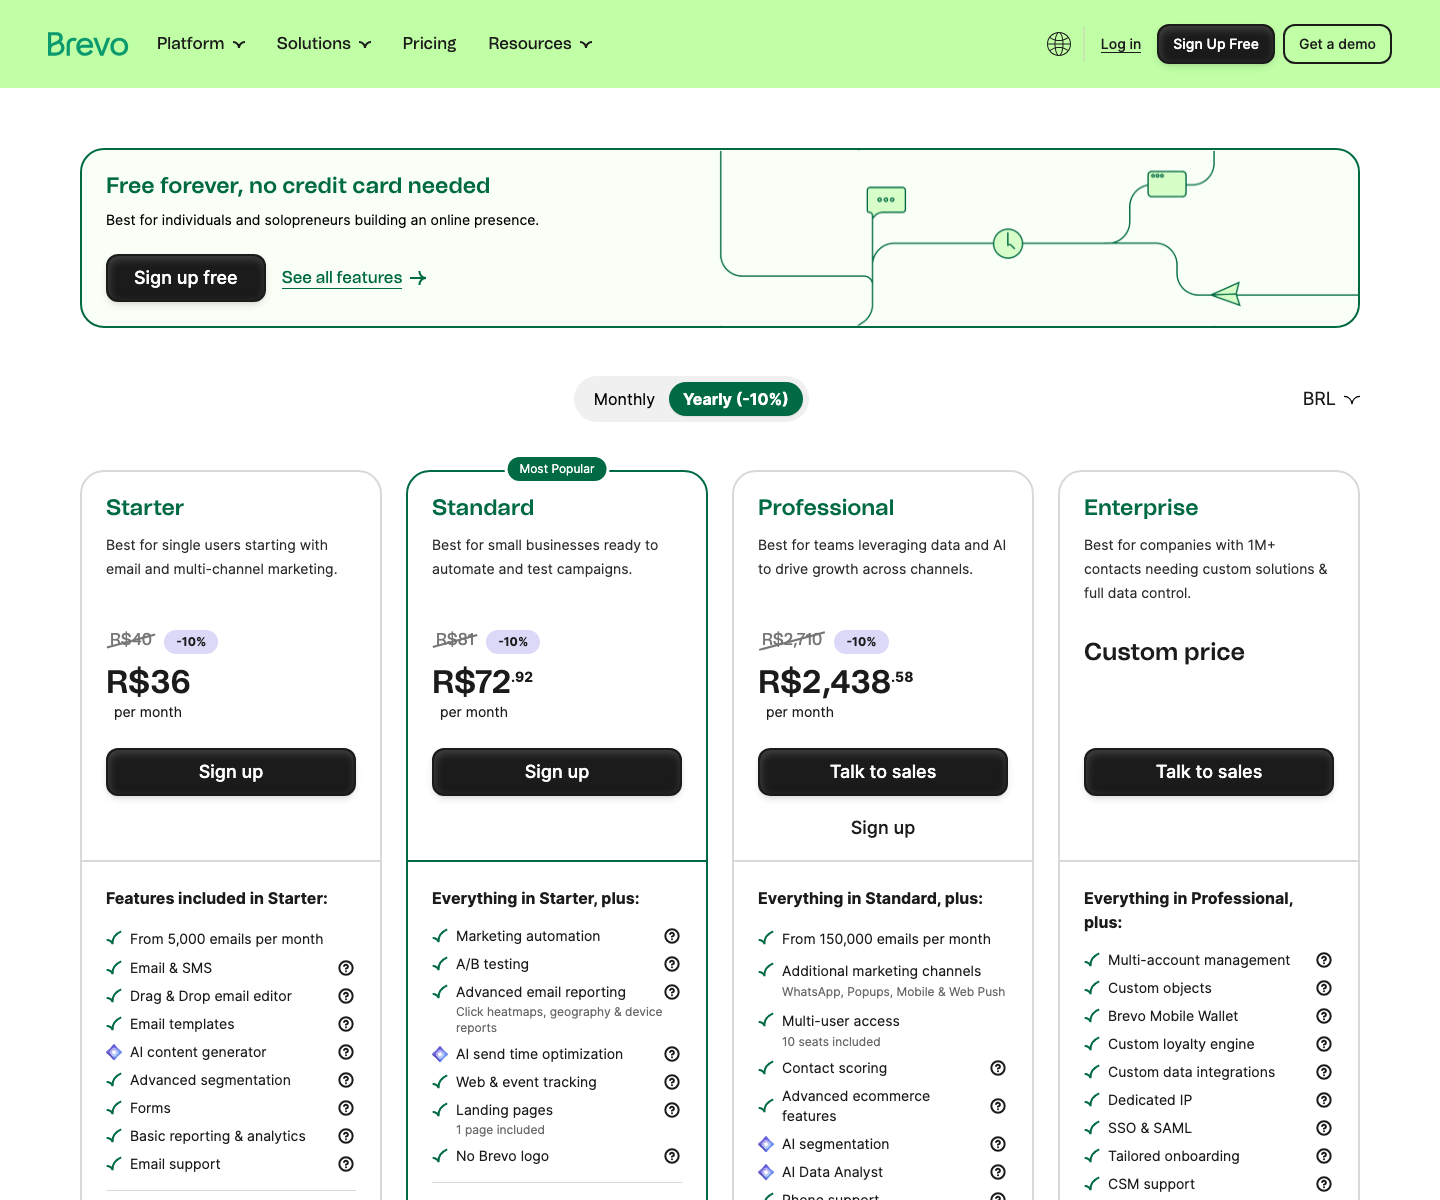Click the Standard plan heading
Viewport: 1440px width, 1200px height.
(x=483, y=508)
